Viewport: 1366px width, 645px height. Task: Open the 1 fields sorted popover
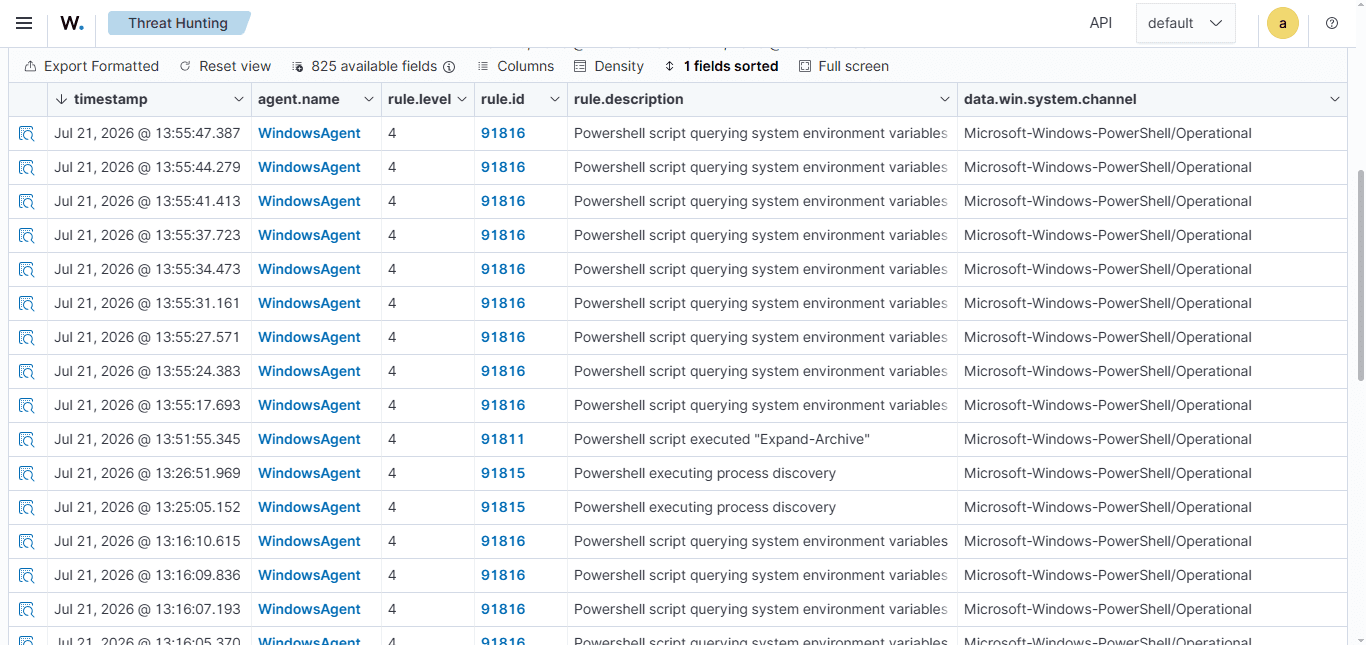721,66
